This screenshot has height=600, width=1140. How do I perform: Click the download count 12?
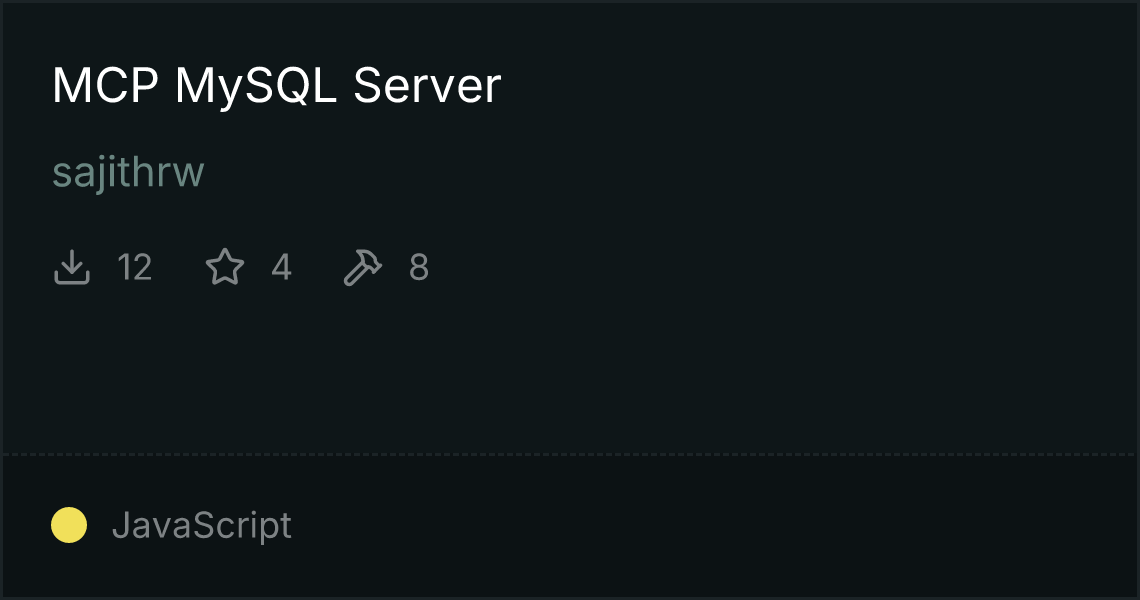tap(135, 267)
